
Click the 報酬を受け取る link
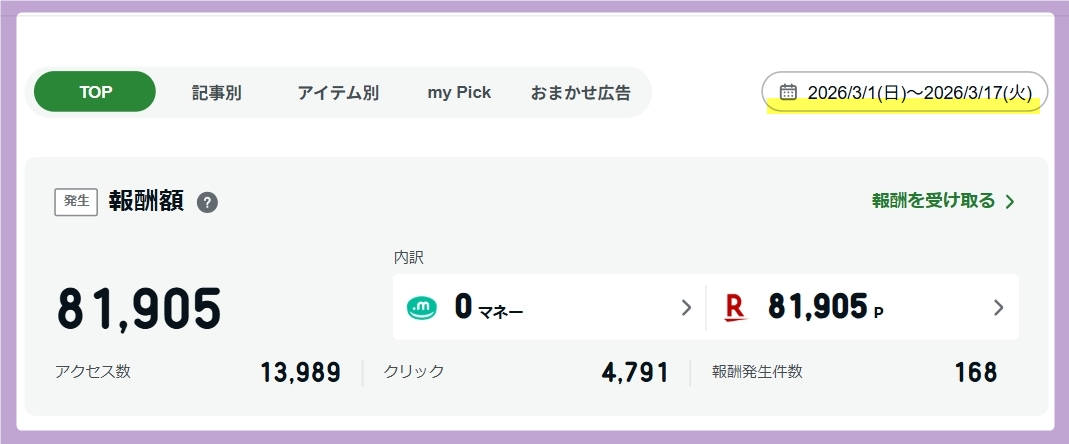point(933,201)
